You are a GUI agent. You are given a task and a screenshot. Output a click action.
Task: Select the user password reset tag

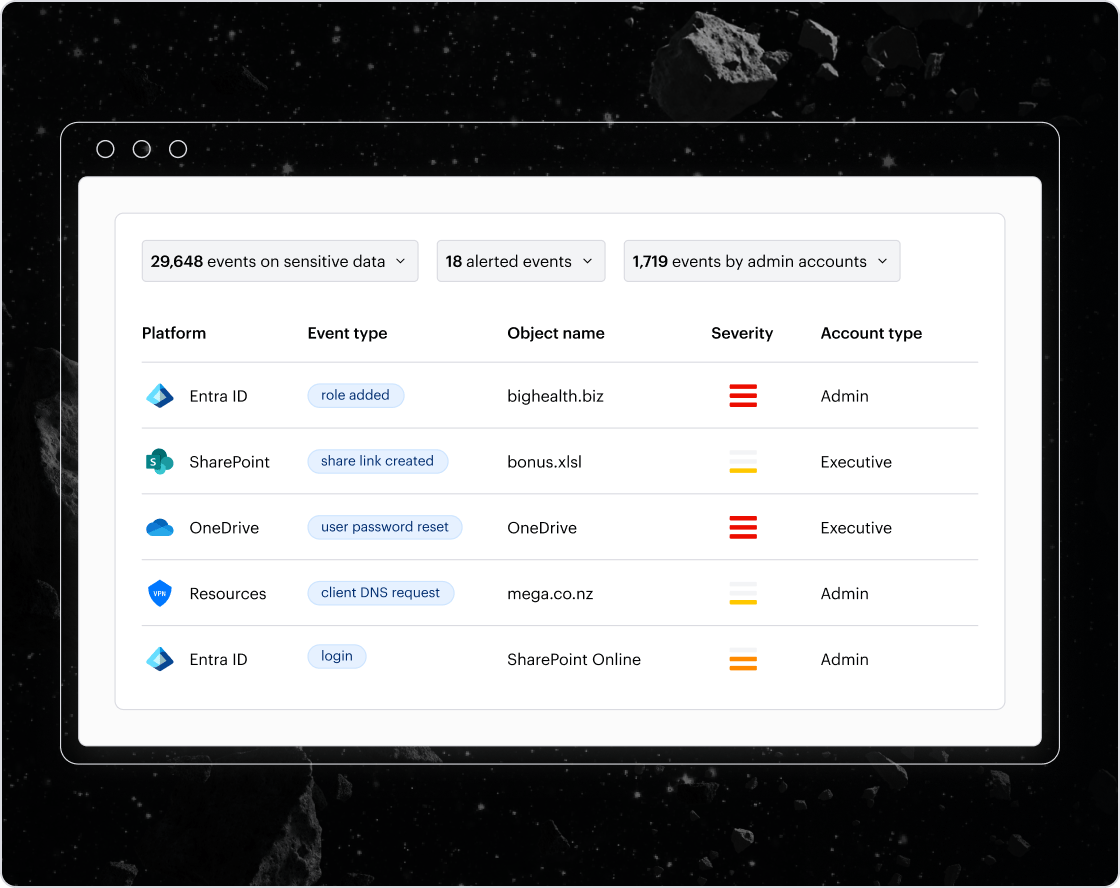click(x=384, y=527)
